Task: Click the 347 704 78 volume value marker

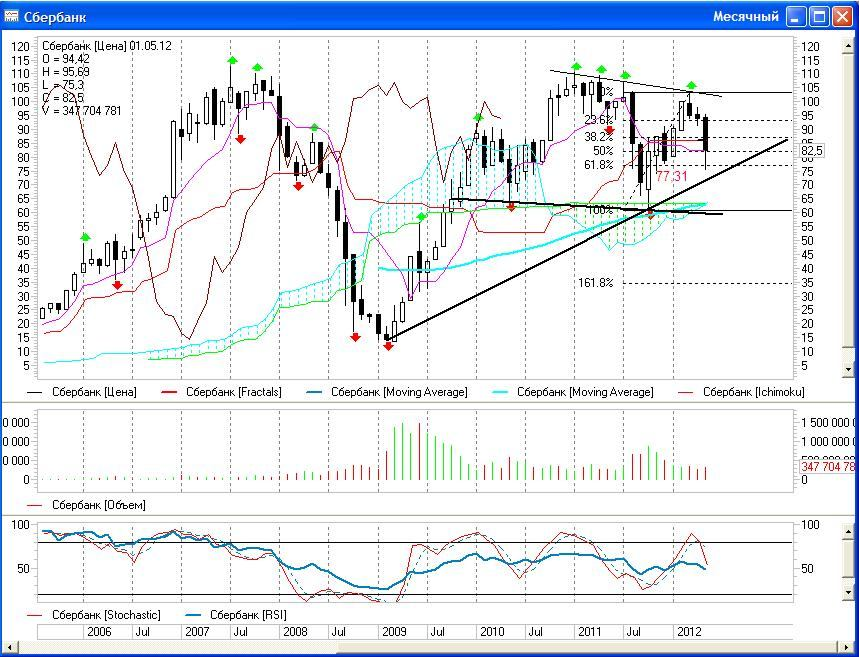Action: [x=827, y=467]
